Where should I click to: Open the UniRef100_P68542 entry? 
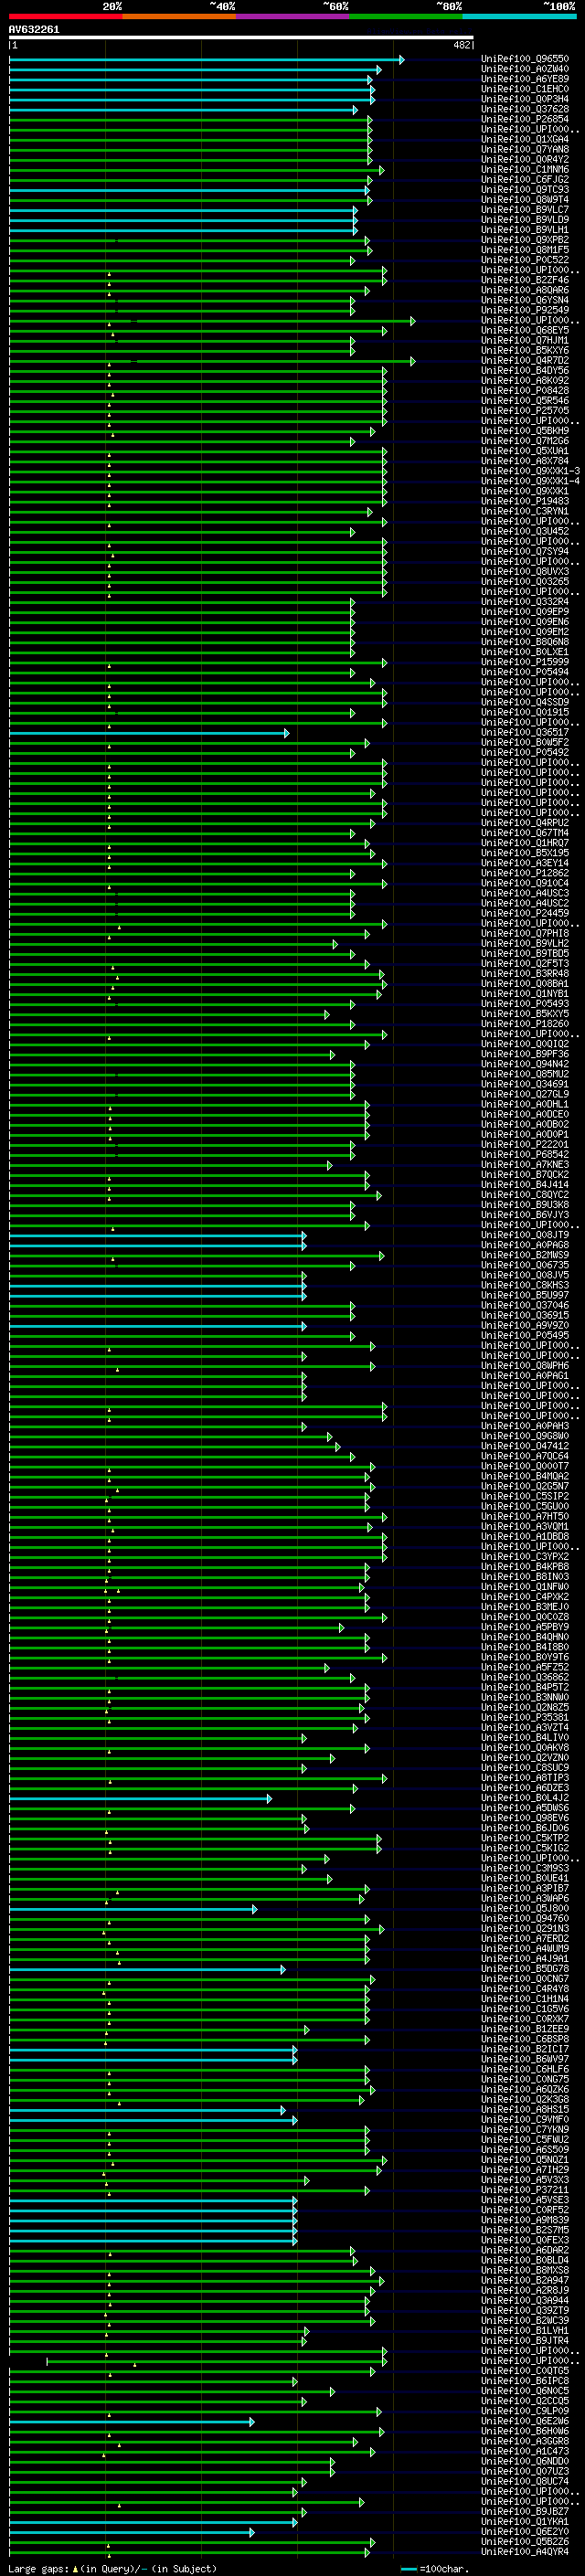coord(525,1154)
